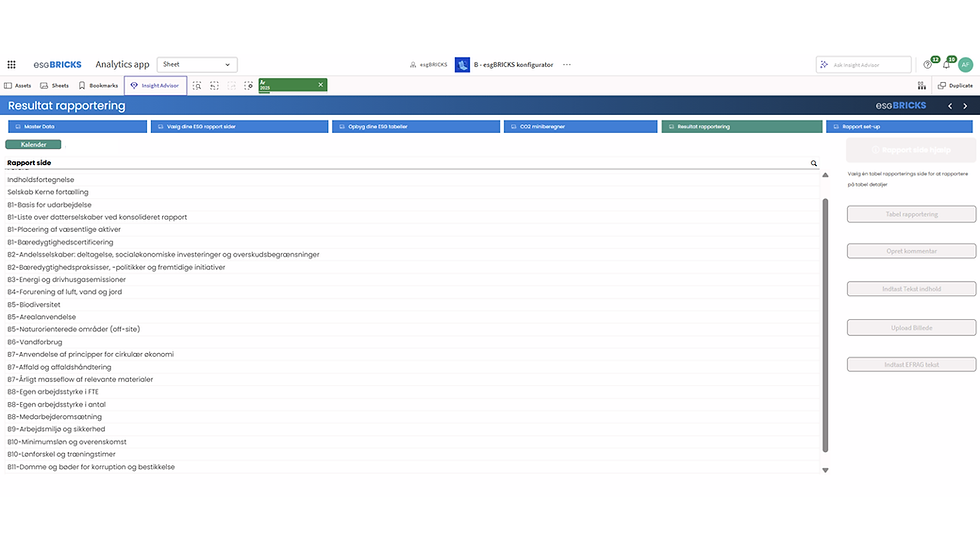Image resolution: width=980 pixels, height=551 pixels.
Task: Click the list scroll-up arrow
Action: coord(825,176)
